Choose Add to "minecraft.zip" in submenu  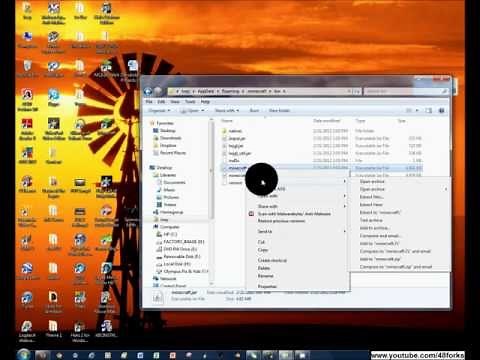point(380,259)
